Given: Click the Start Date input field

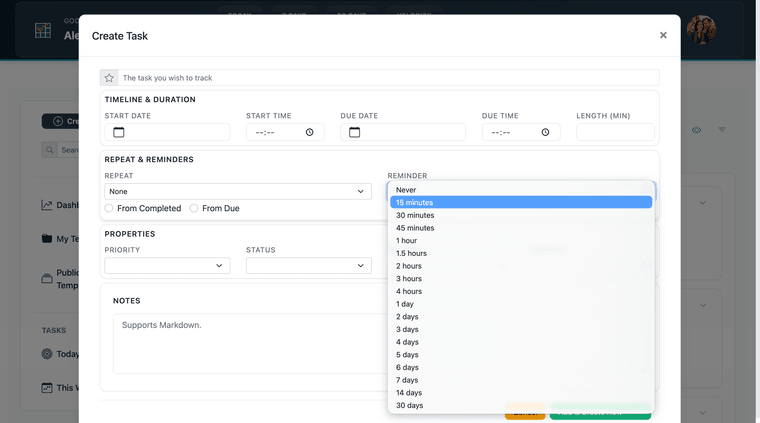Looking at the screenshot, I should tap(167, 132).
